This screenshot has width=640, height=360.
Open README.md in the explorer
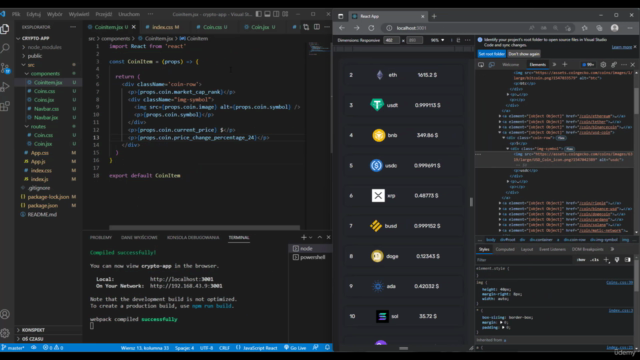pos(42,214)
